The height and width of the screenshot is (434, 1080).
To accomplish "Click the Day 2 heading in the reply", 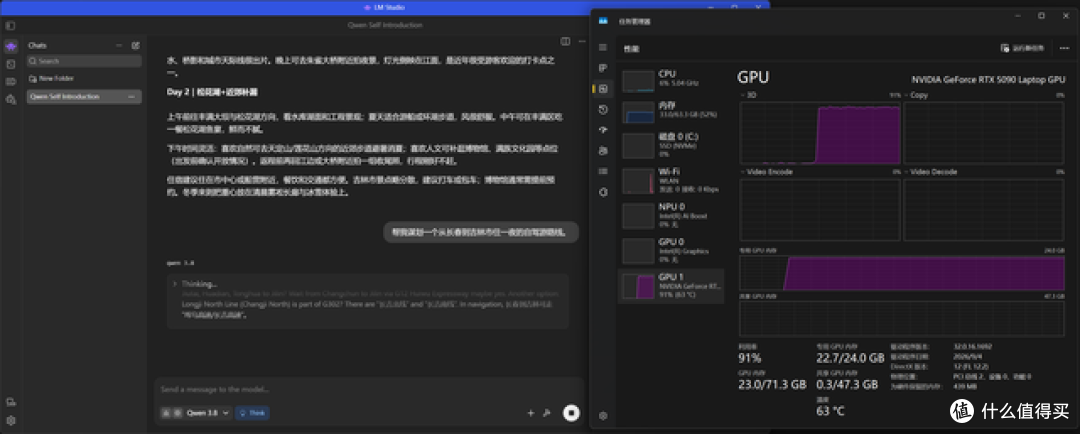I will pyautogui.click(x=212, y=92).
